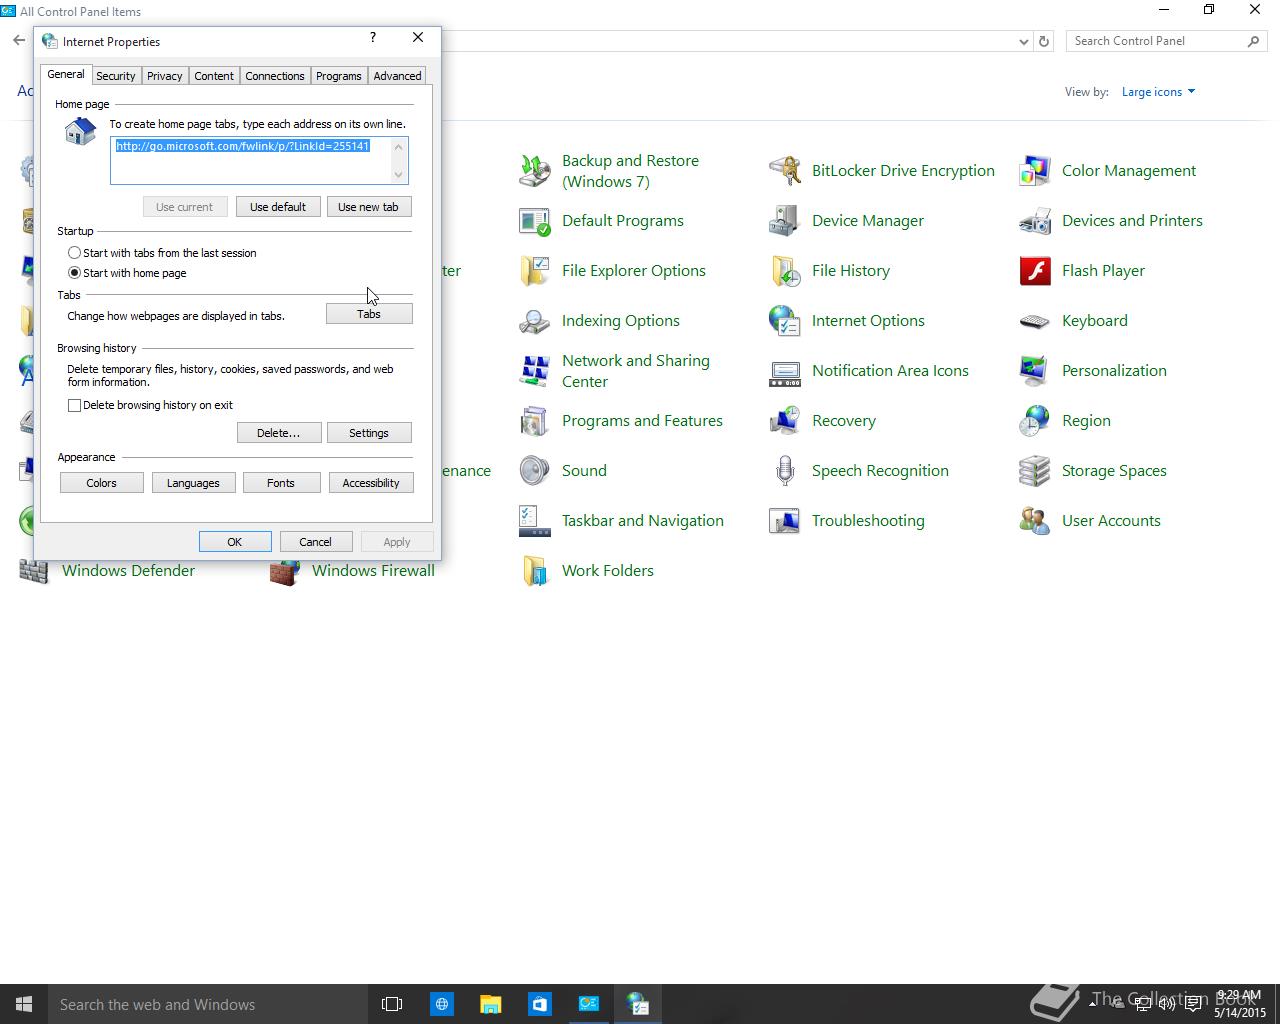Open the Personalization icon

click(x=1035, y=371)
